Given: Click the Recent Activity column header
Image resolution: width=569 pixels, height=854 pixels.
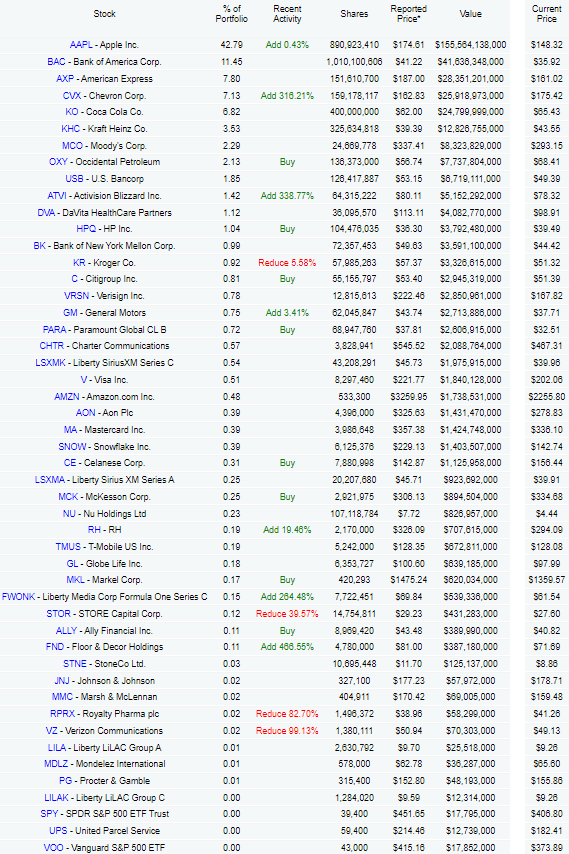Looking at the screenshot, I should point(287,14).
